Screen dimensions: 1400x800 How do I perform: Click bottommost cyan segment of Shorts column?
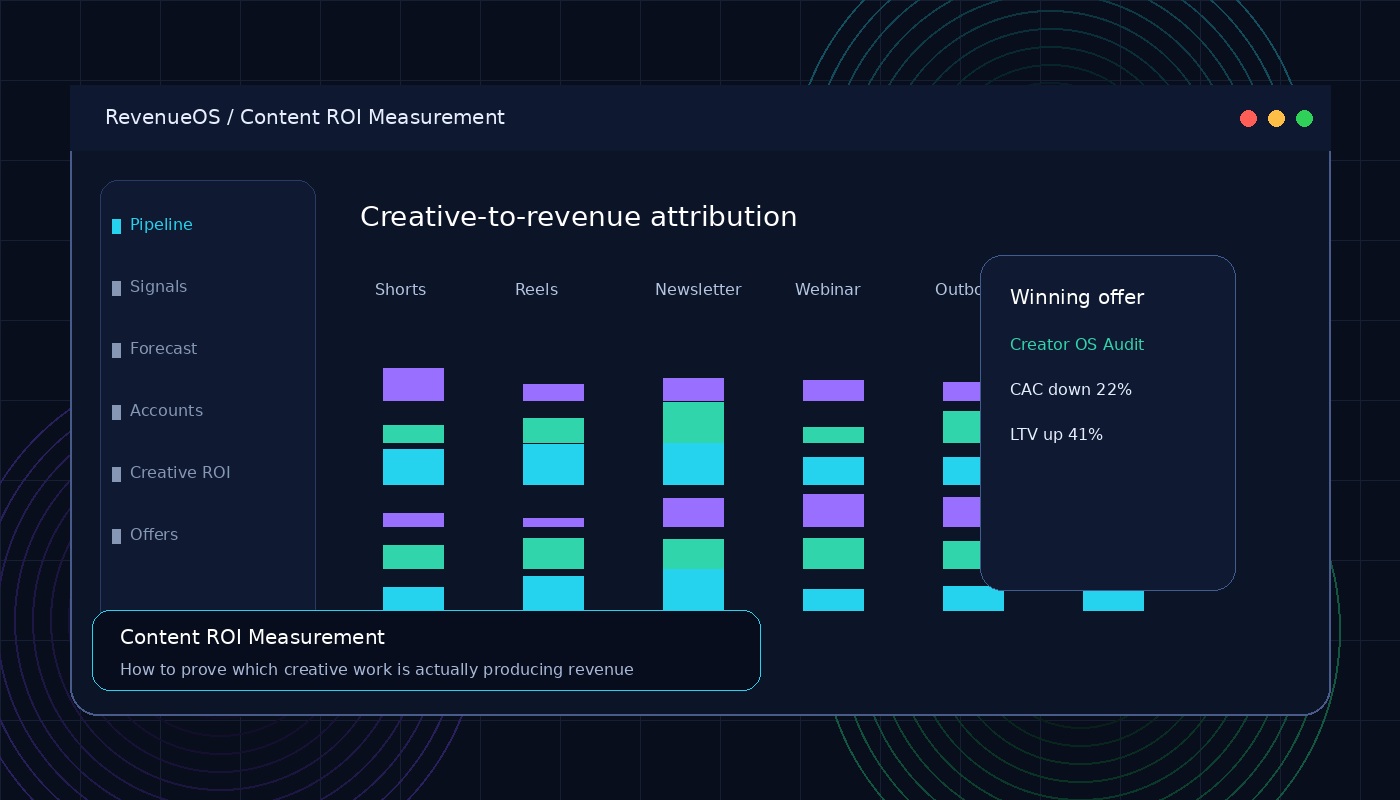413,598
